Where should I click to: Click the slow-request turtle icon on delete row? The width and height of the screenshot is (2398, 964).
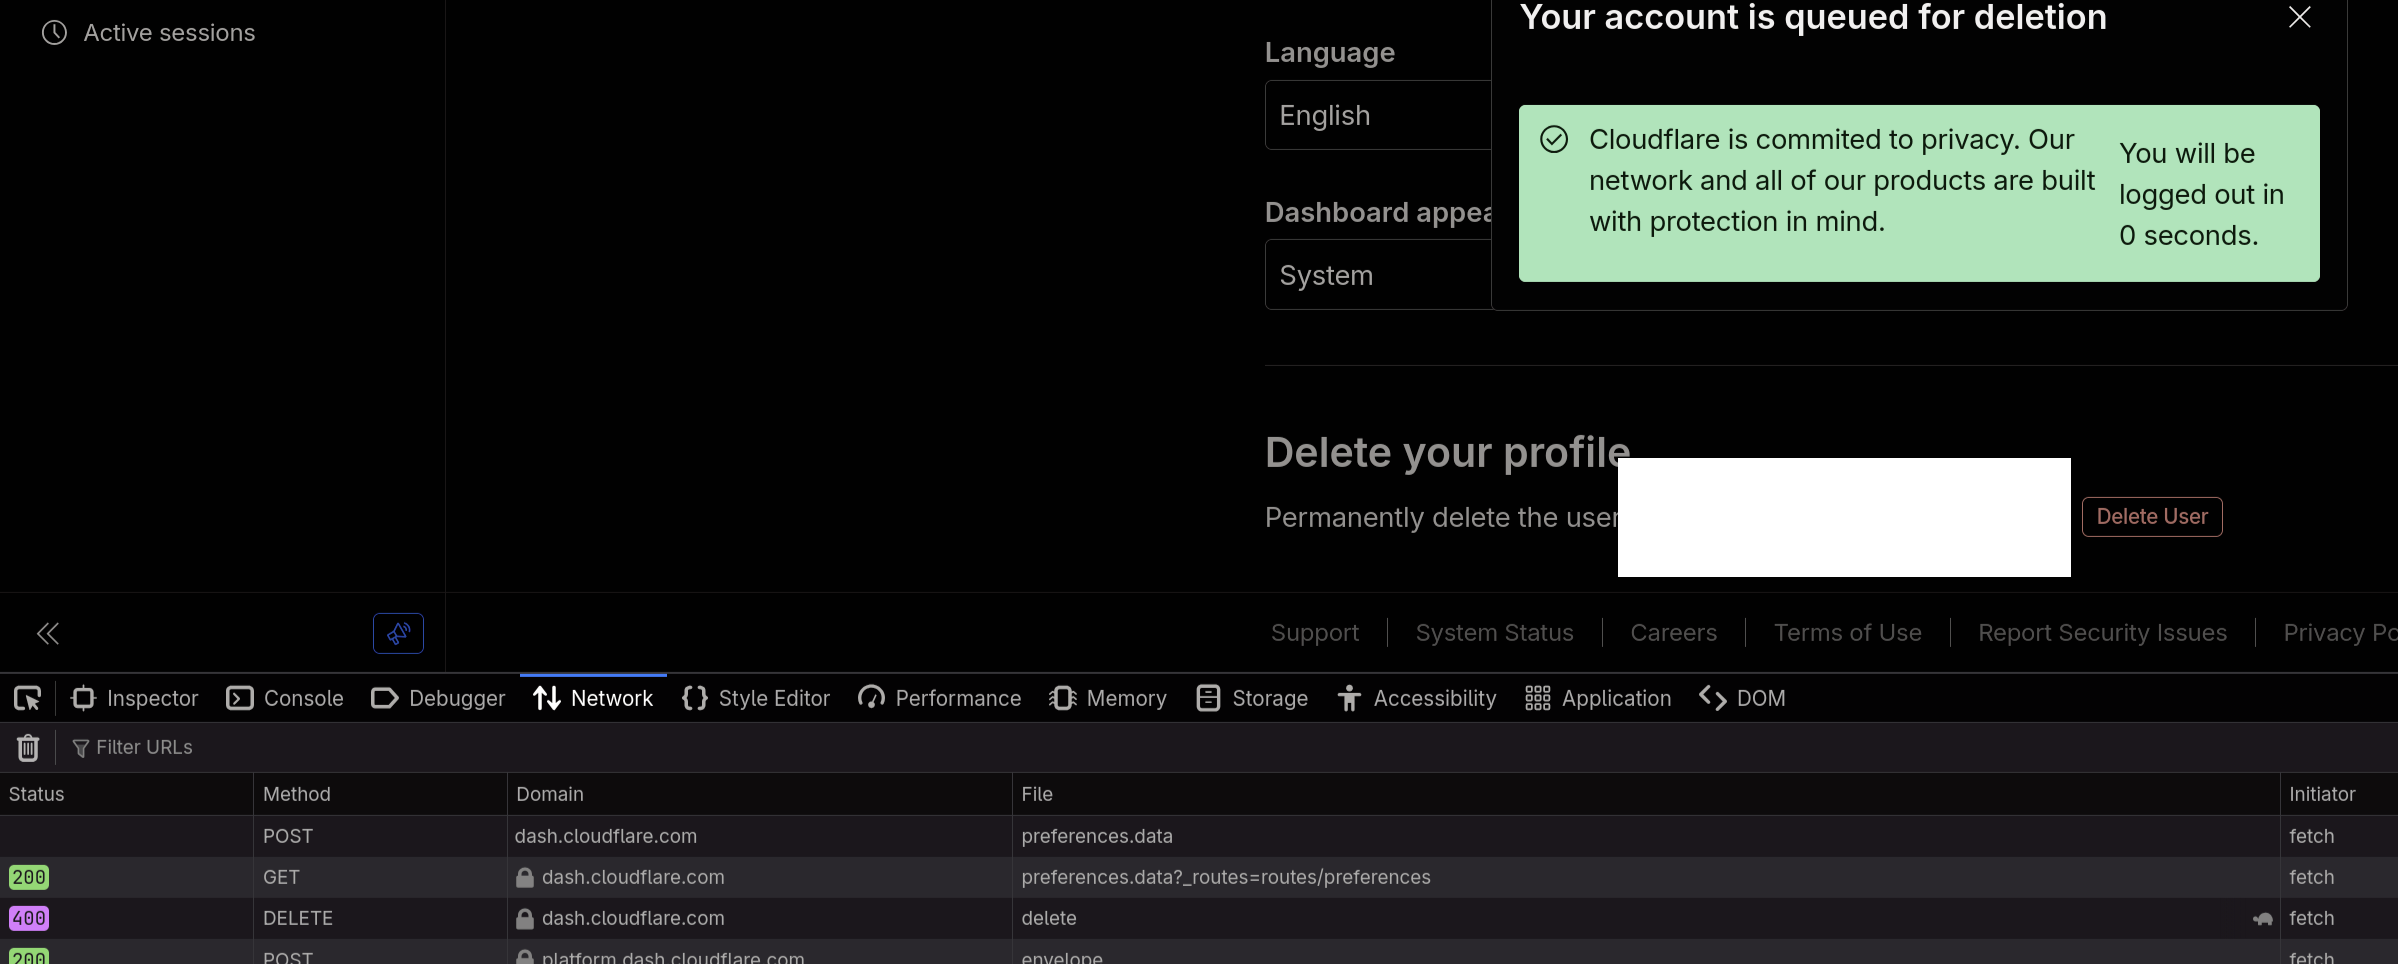pyautogui.click(x=2262, y=919)
